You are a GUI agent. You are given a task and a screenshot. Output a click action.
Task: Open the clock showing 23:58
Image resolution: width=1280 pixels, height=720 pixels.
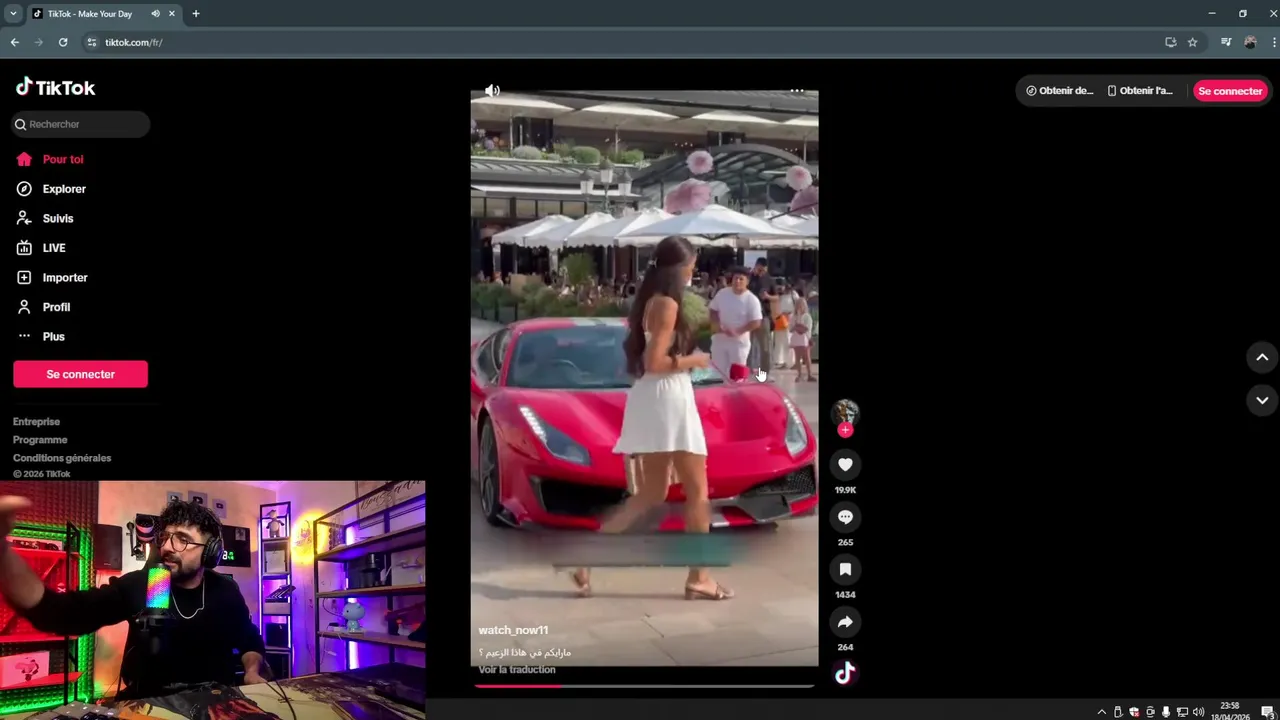pyautogui.click(x=1230, y=711)
